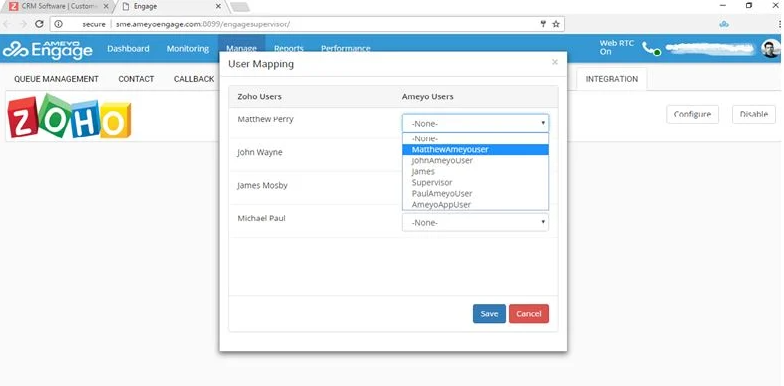
Task: Open the browser three-dot menu
Action: coord(780,24)
